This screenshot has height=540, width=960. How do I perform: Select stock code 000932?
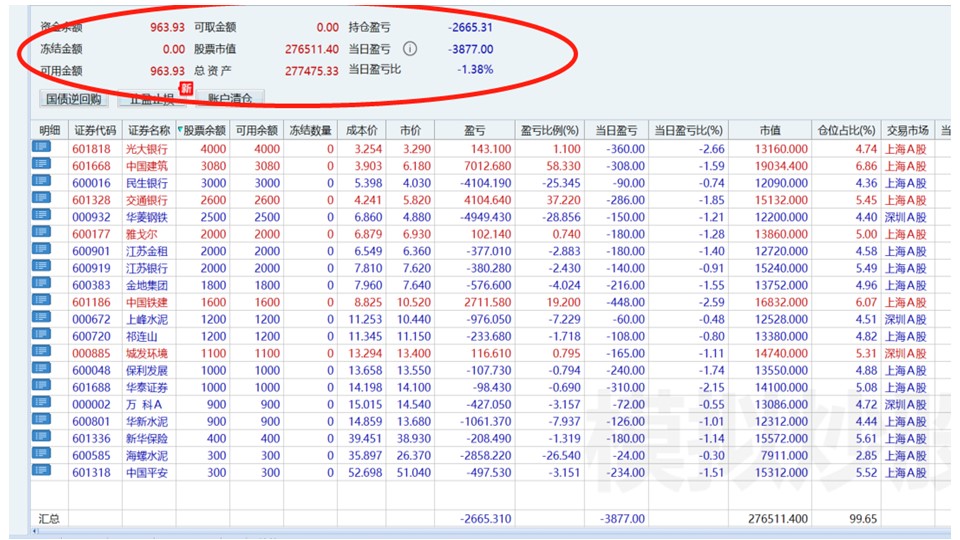(x=91, y=217)
